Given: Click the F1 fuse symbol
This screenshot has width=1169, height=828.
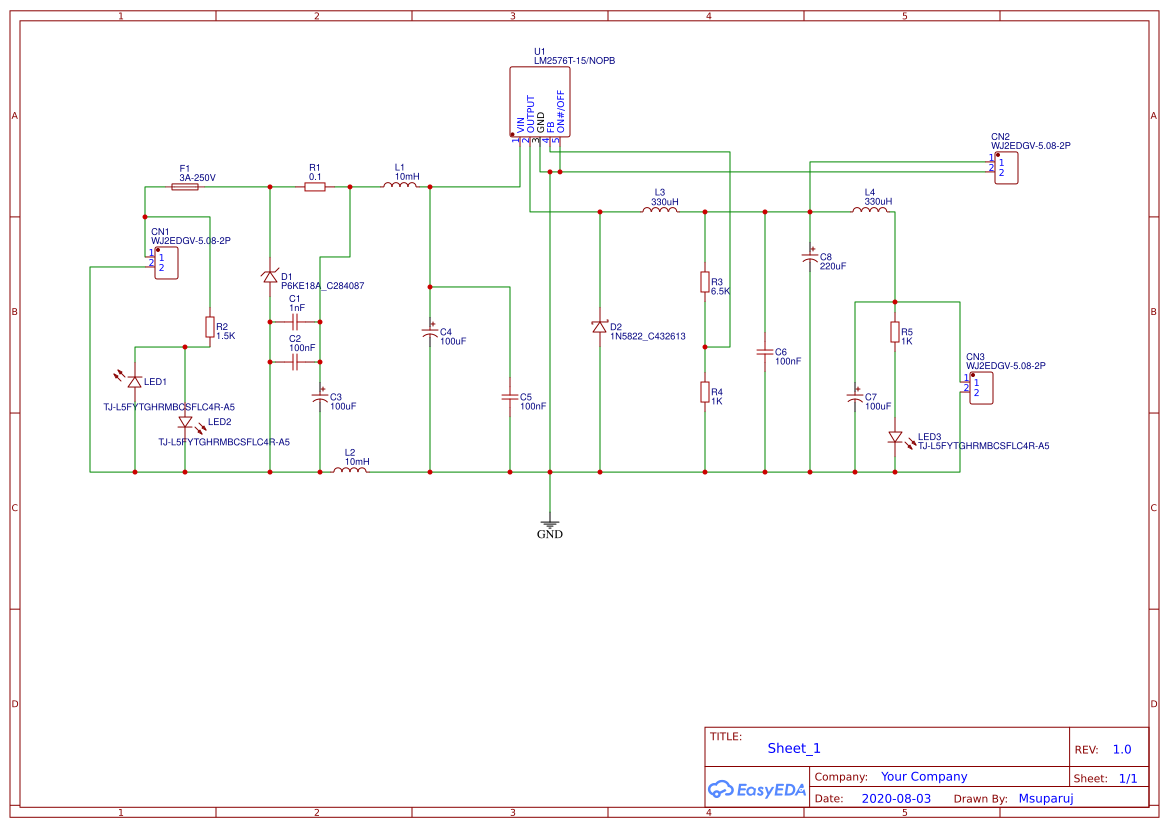Looking at the screenshot, I should pos(184,187).
